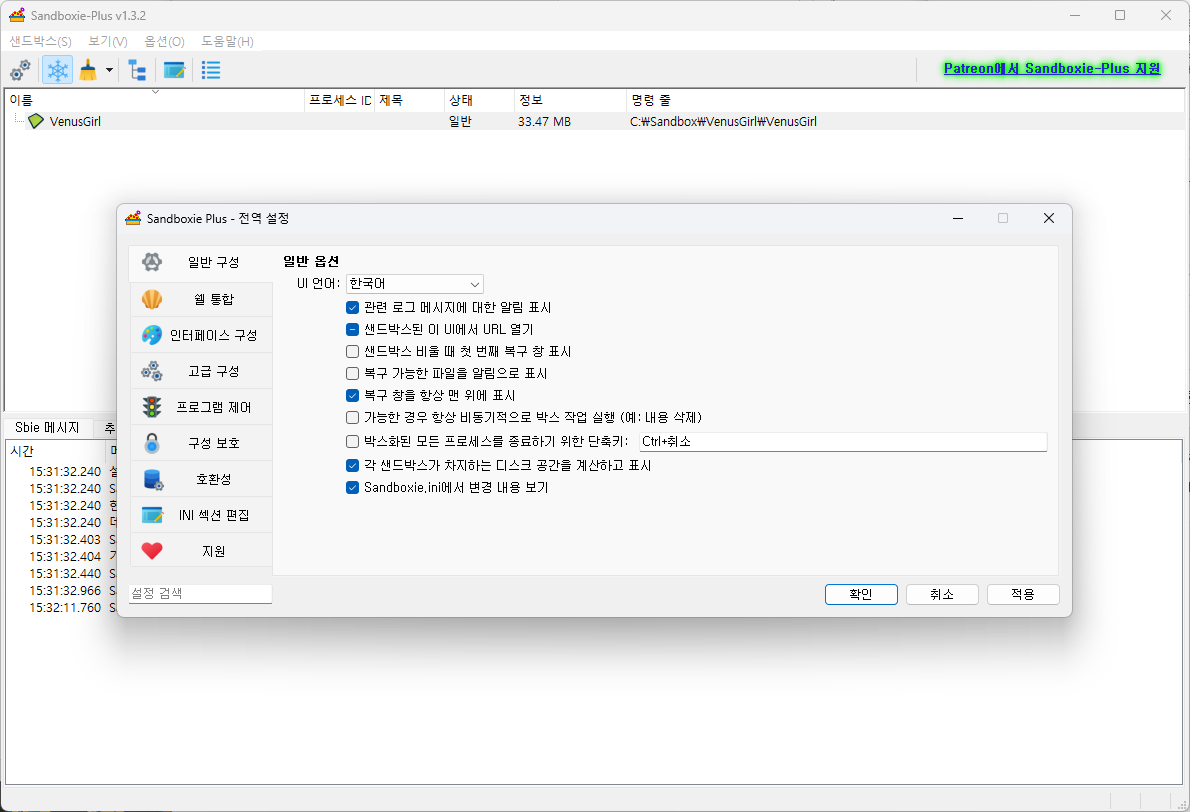Select the 33.47 MB info cell
The width and height of the screenshot is (1190, 812).
(x=544, y=121)
